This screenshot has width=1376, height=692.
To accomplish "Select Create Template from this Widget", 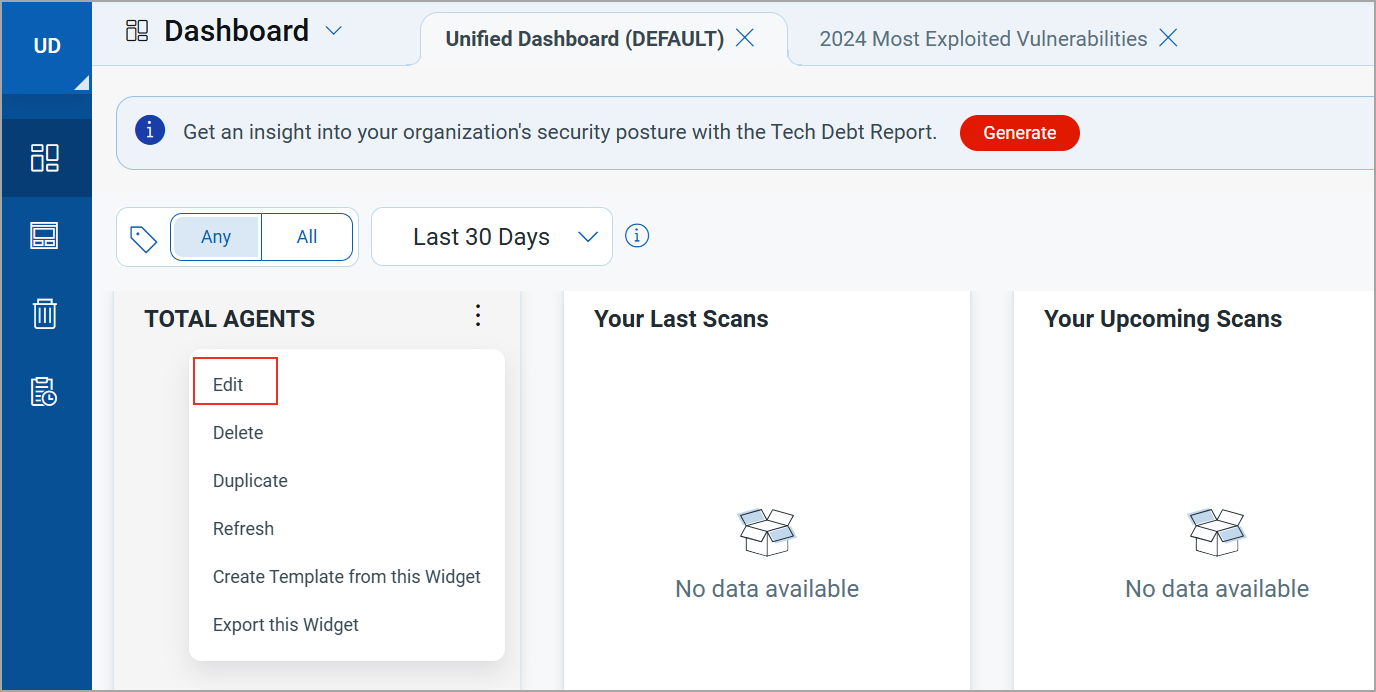I will tap(347, 577).
